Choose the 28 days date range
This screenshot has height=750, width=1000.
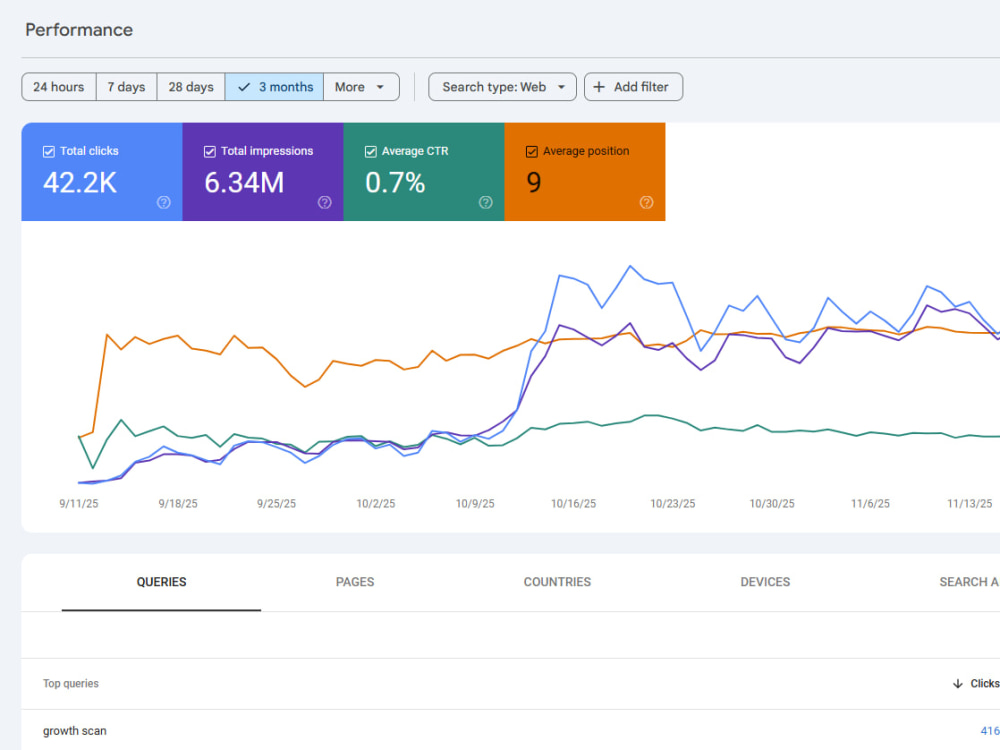tap(191, 87)
